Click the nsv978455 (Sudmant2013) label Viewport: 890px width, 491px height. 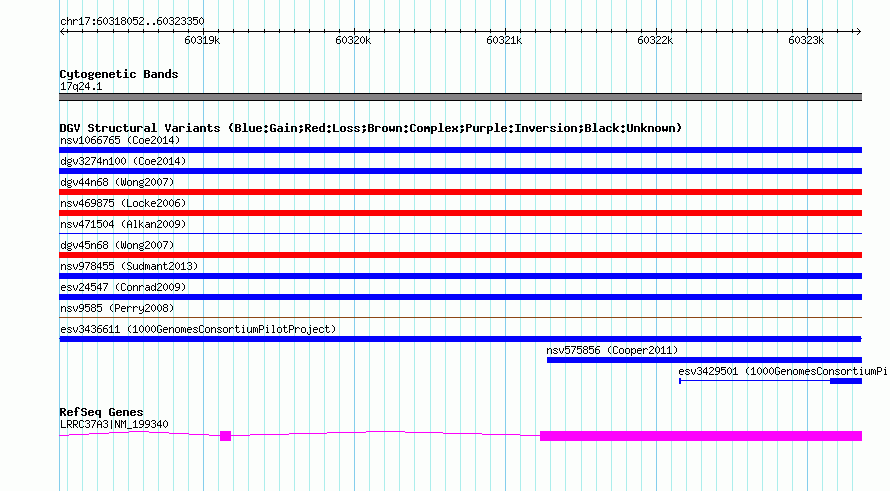coord(129,266)
